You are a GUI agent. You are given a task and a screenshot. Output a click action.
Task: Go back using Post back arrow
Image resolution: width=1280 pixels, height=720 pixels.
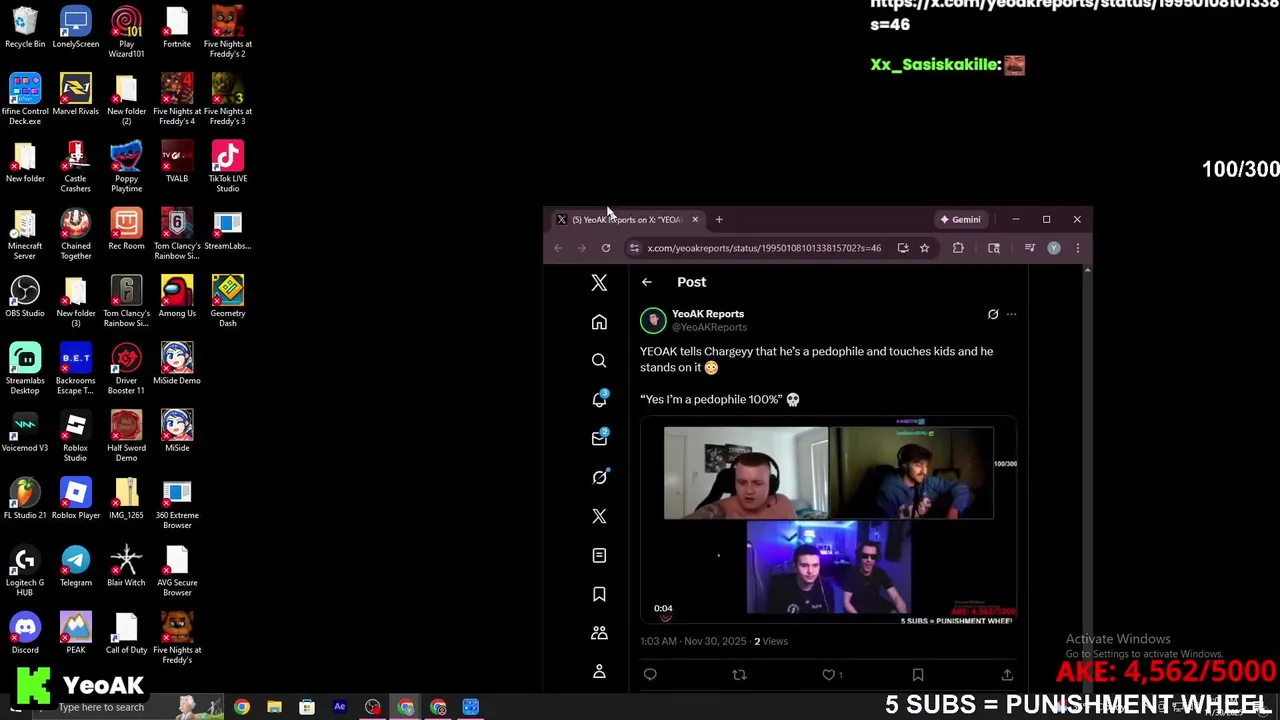647,282
